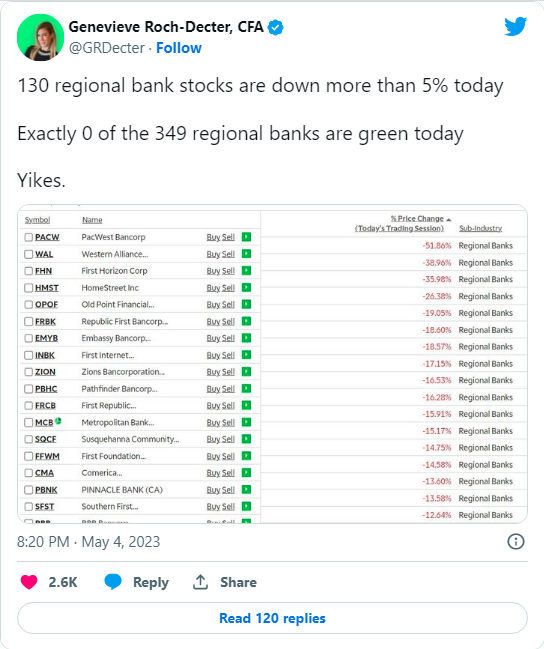
Task: Click Buy link for HomeStreet Inc
Action: pos(213,288)
